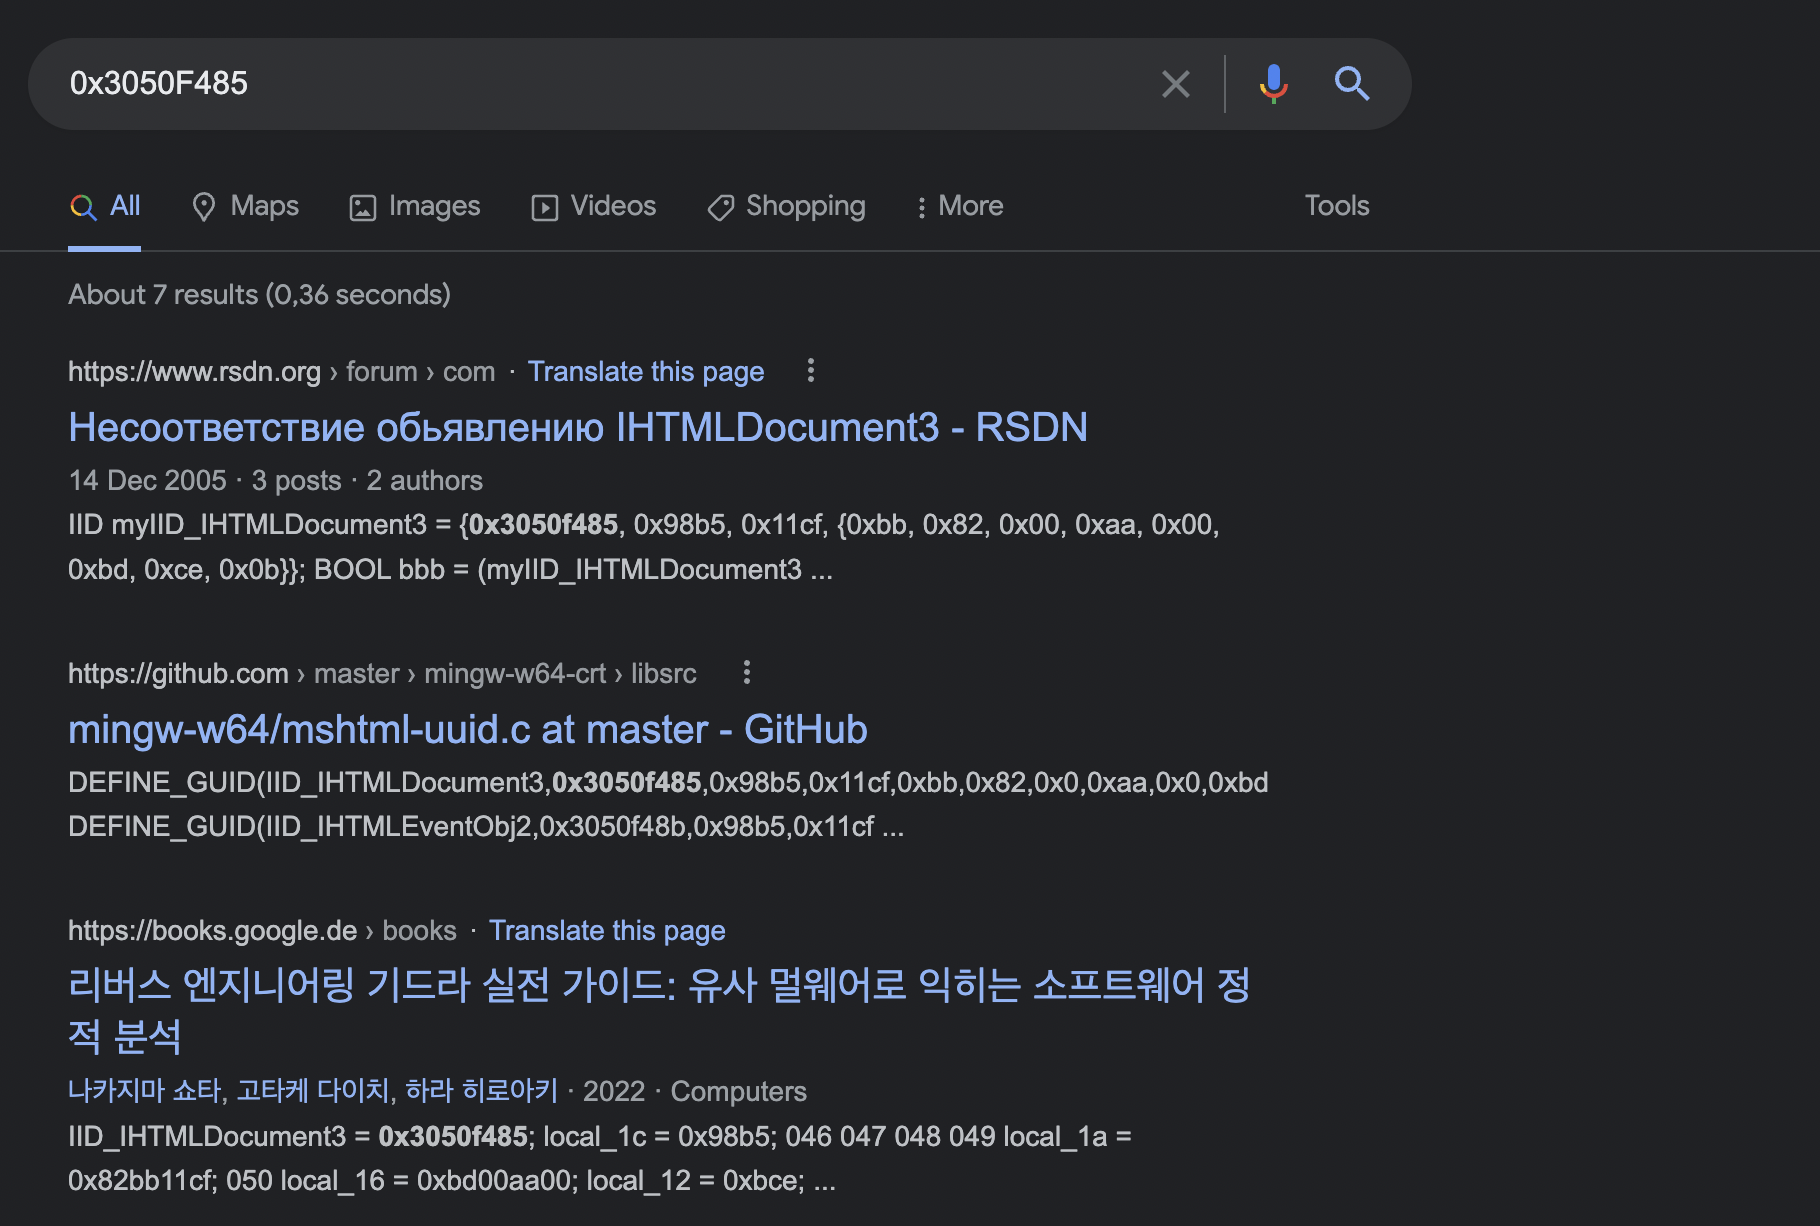Click the magnifying glass search icon
This screenshot has width=1820, height=1226.
1351,84
